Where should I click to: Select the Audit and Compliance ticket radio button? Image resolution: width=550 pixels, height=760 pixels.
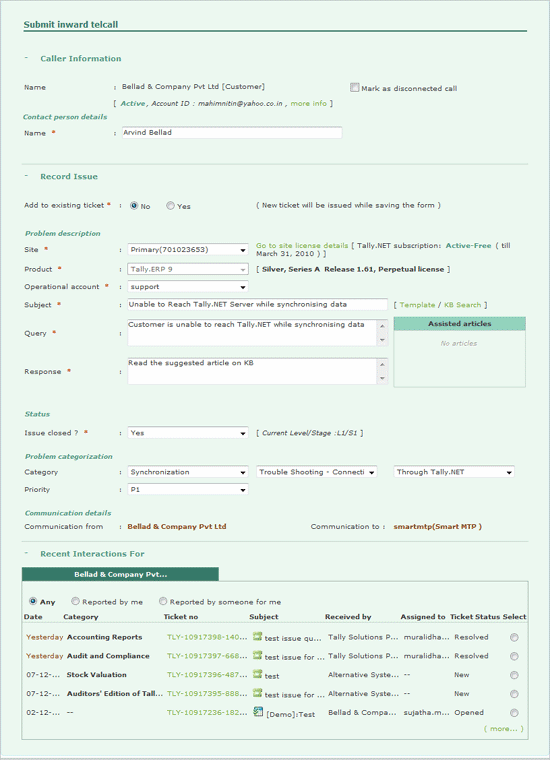click(x=514, y=656)
